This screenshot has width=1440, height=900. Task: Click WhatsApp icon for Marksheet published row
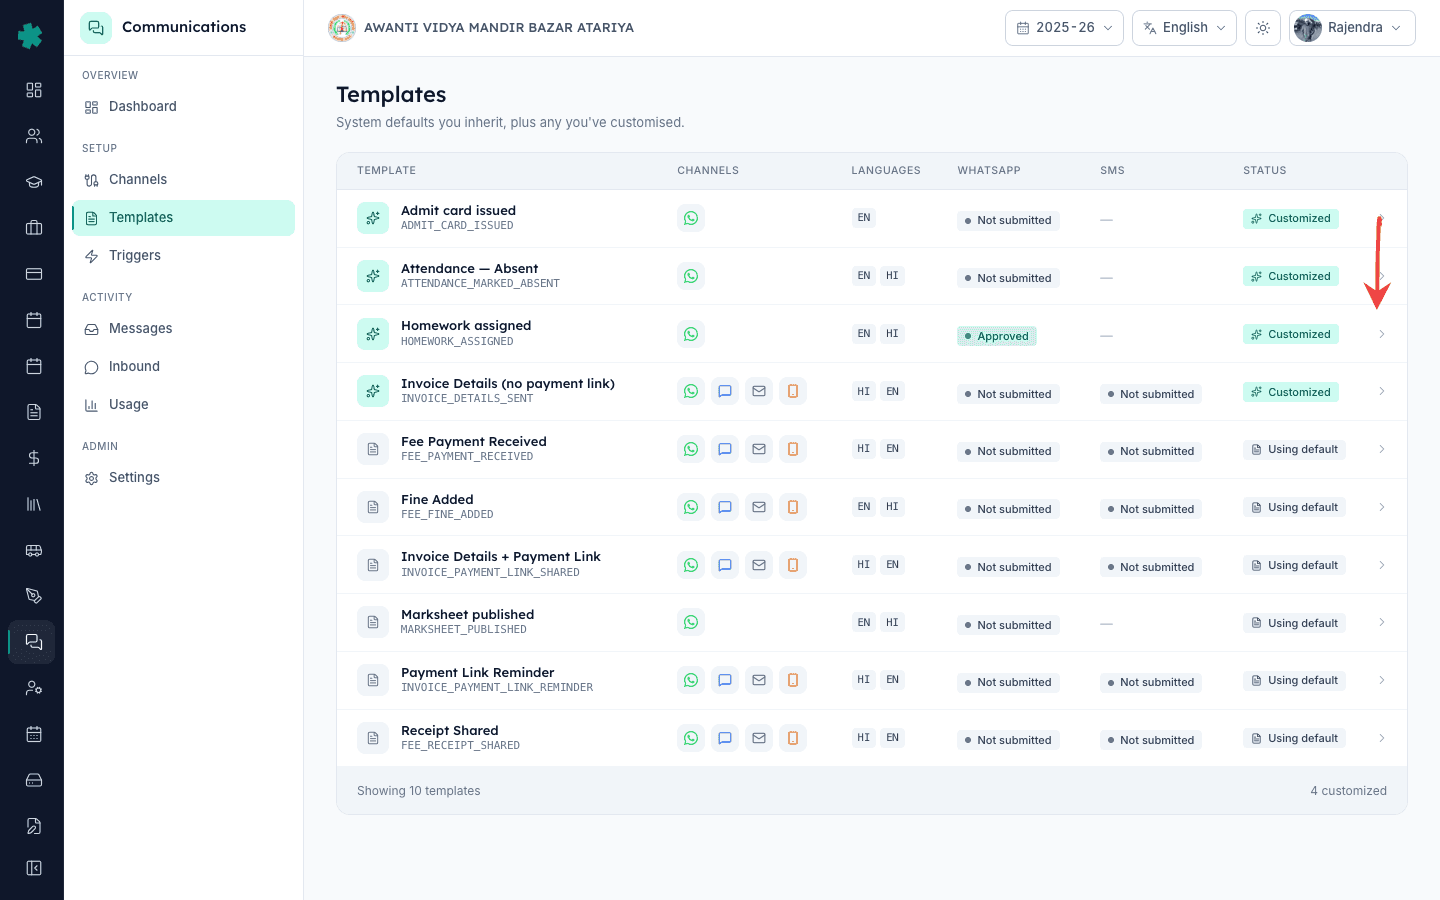click(691, 622)
